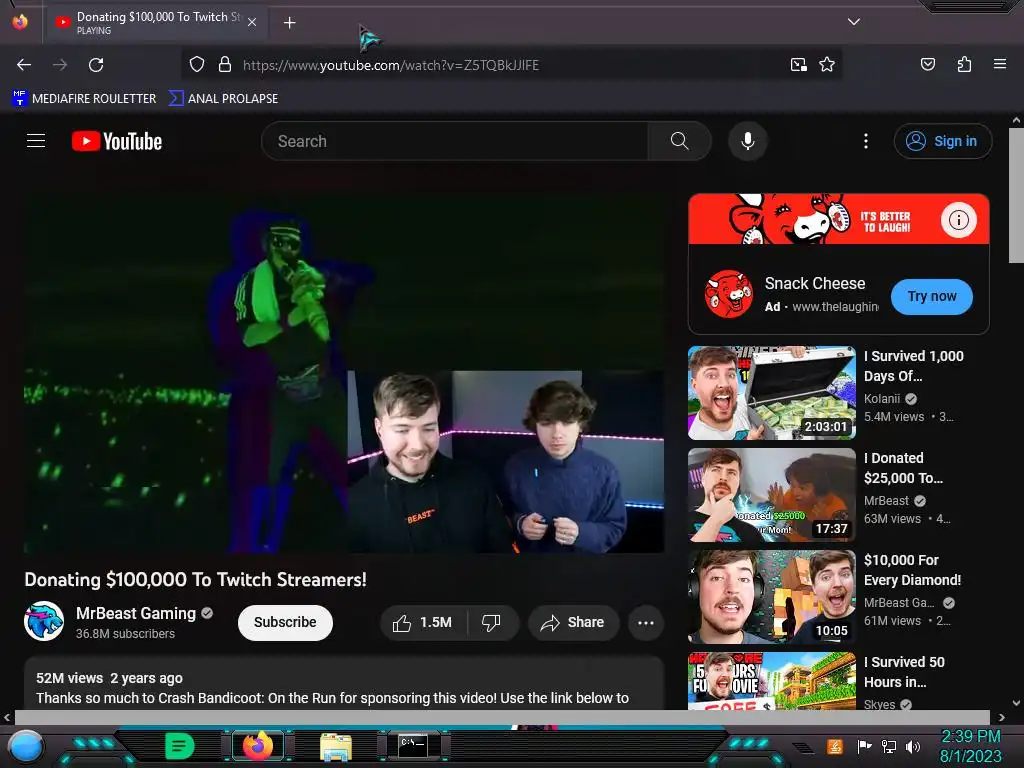This screenshot has height=768, width=1024.
Task: Click the network tray icon
Action: (x=889, y=746)
